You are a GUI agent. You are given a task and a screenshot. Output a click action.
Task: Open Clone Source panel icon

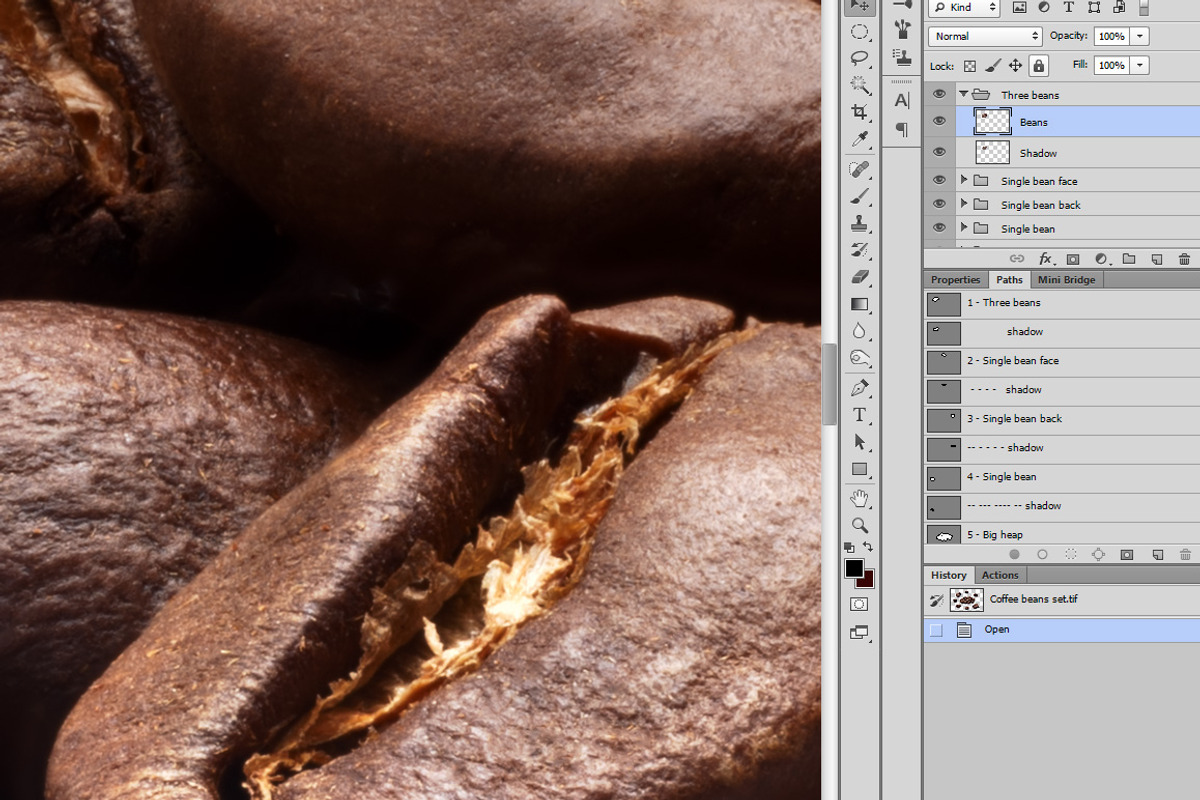coord(902,57)
